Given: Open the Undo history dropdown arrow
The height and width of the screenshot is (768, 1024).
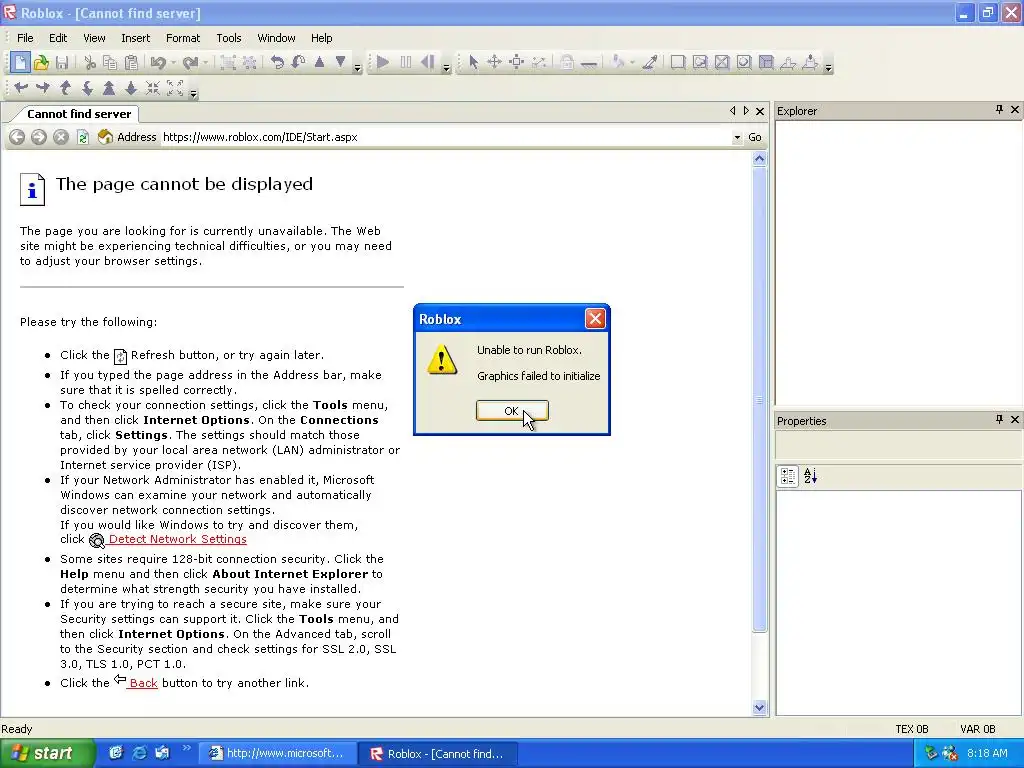Looking at the screenshot, I should (x=174, y=63).
